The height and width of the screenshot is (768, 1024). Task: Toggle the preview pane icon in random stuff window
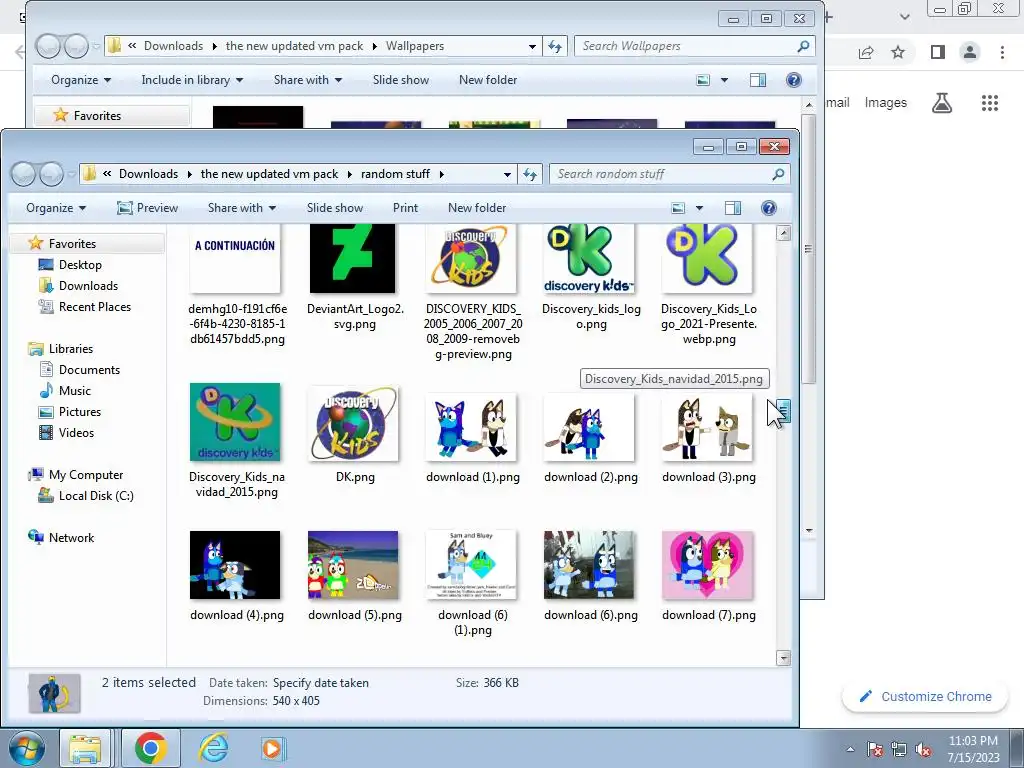coord(733,208)
